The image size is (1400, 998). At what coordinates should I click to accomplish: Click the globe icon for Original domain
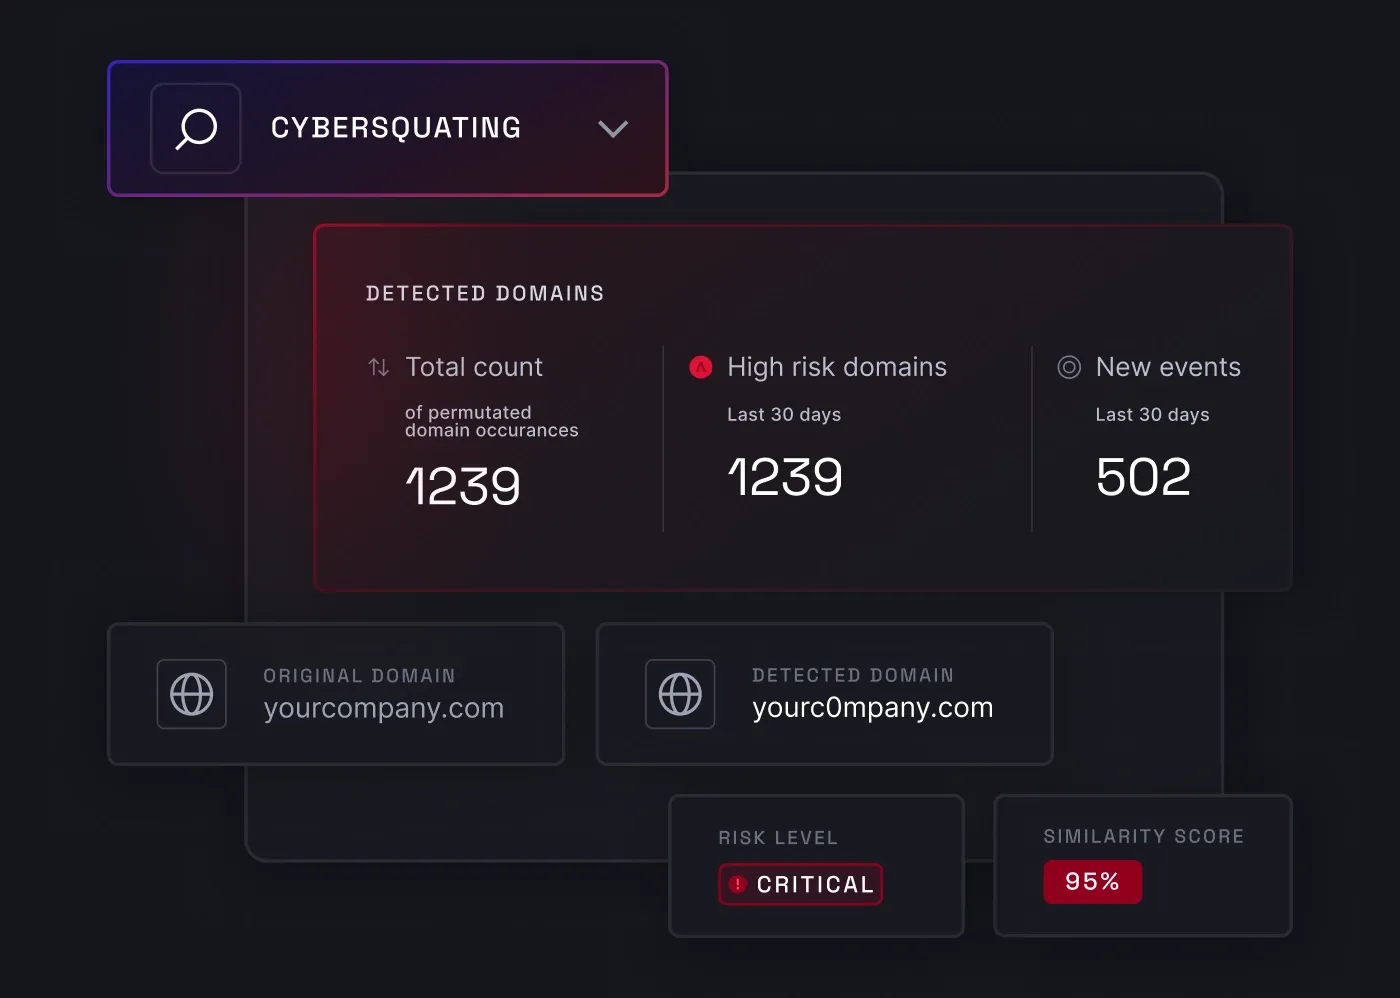click(191, 694)
